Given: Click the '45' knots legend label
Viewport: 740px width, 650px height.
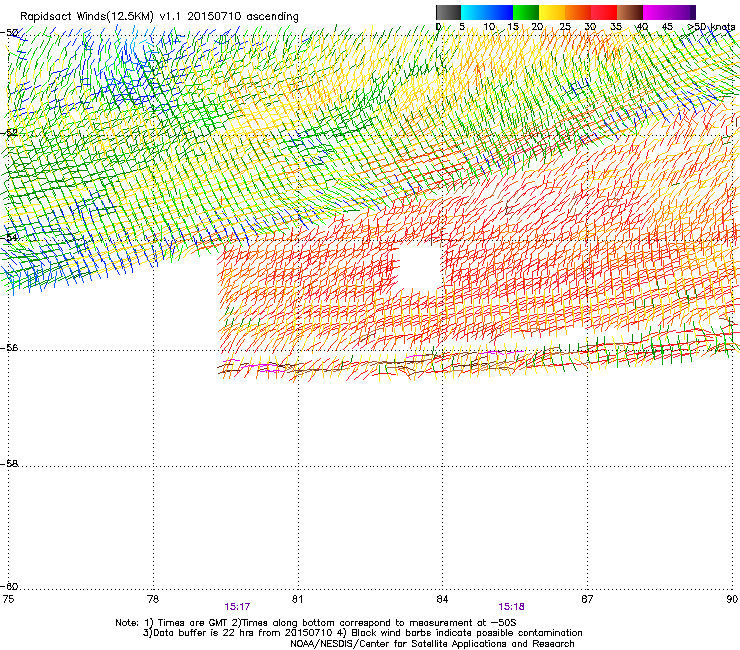Looking at the screenshot, I should click(667, 27).
